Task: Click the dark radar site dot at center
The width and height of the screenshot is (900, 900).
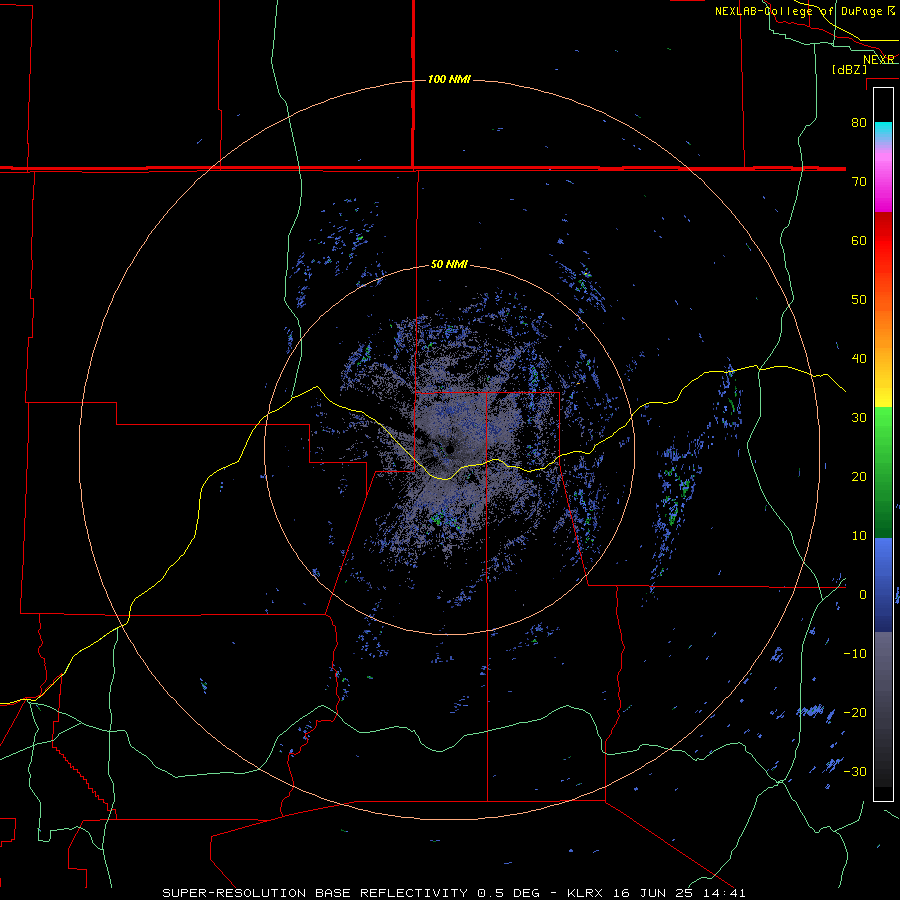Action: click(450, 448)
